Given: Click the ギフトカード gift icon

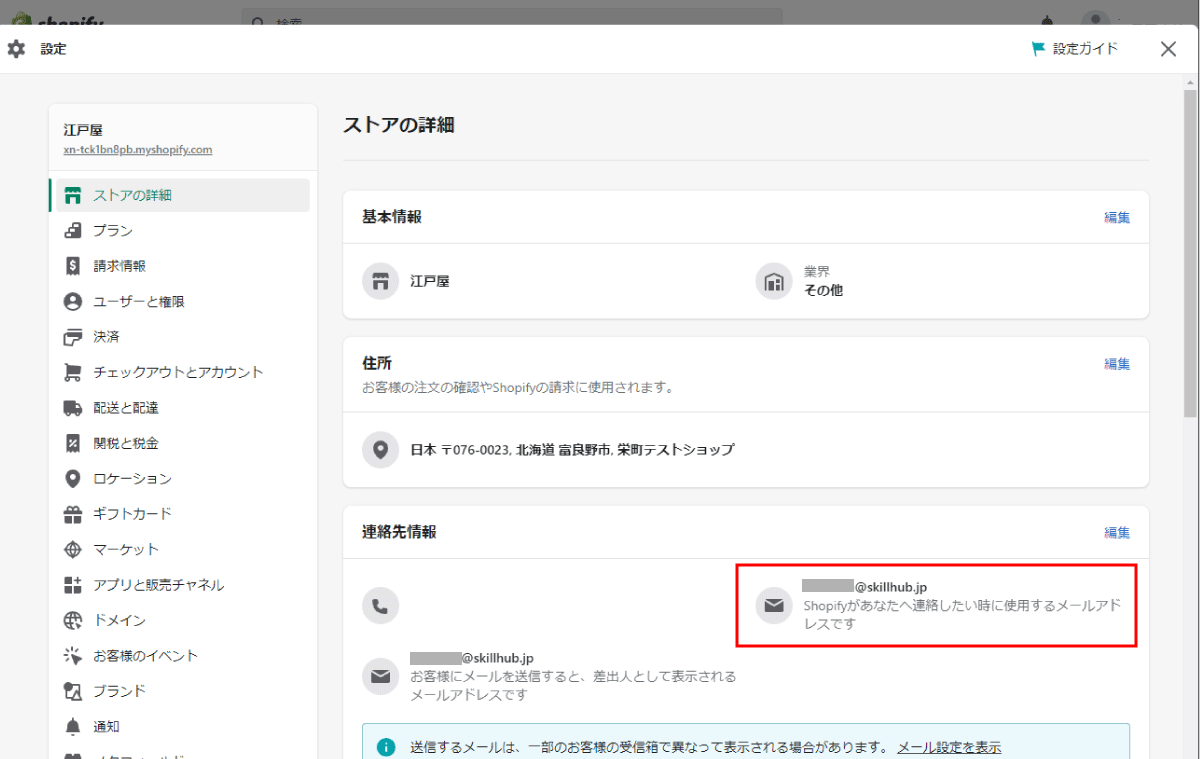Looking at the screenshot, I should [73, 514].
